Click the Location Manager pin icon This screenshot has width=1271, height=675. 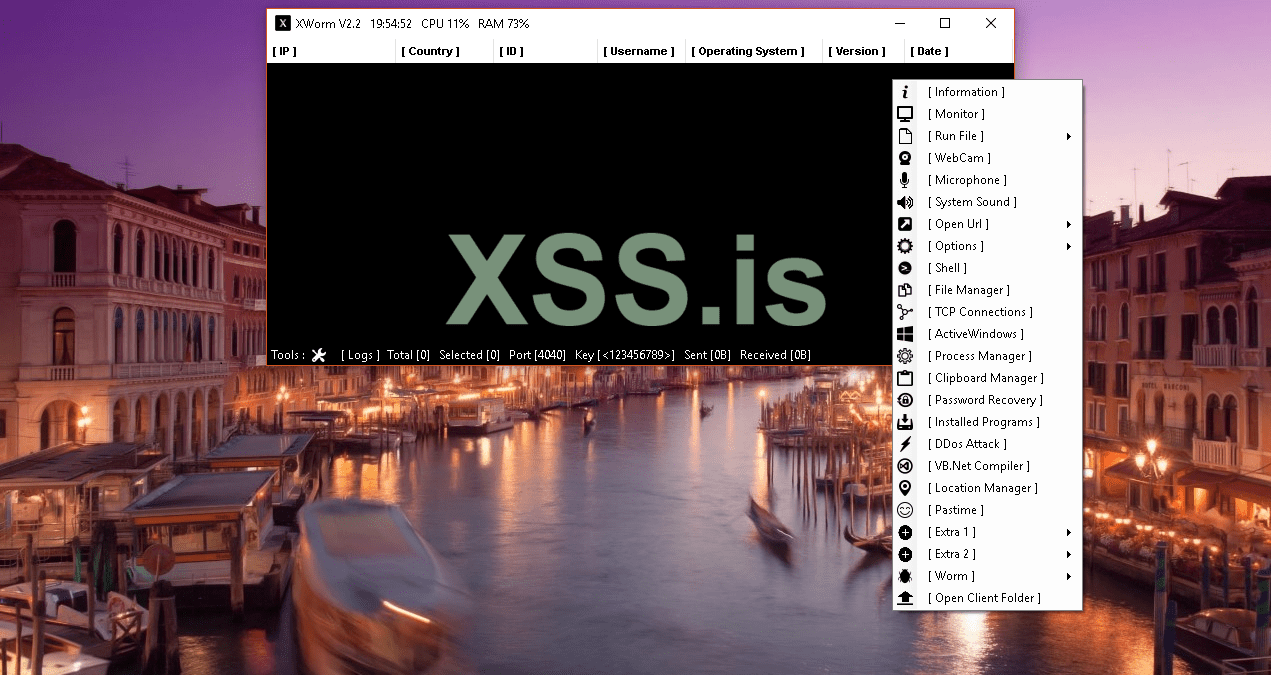pyautogui.click(x=905, y=488)
